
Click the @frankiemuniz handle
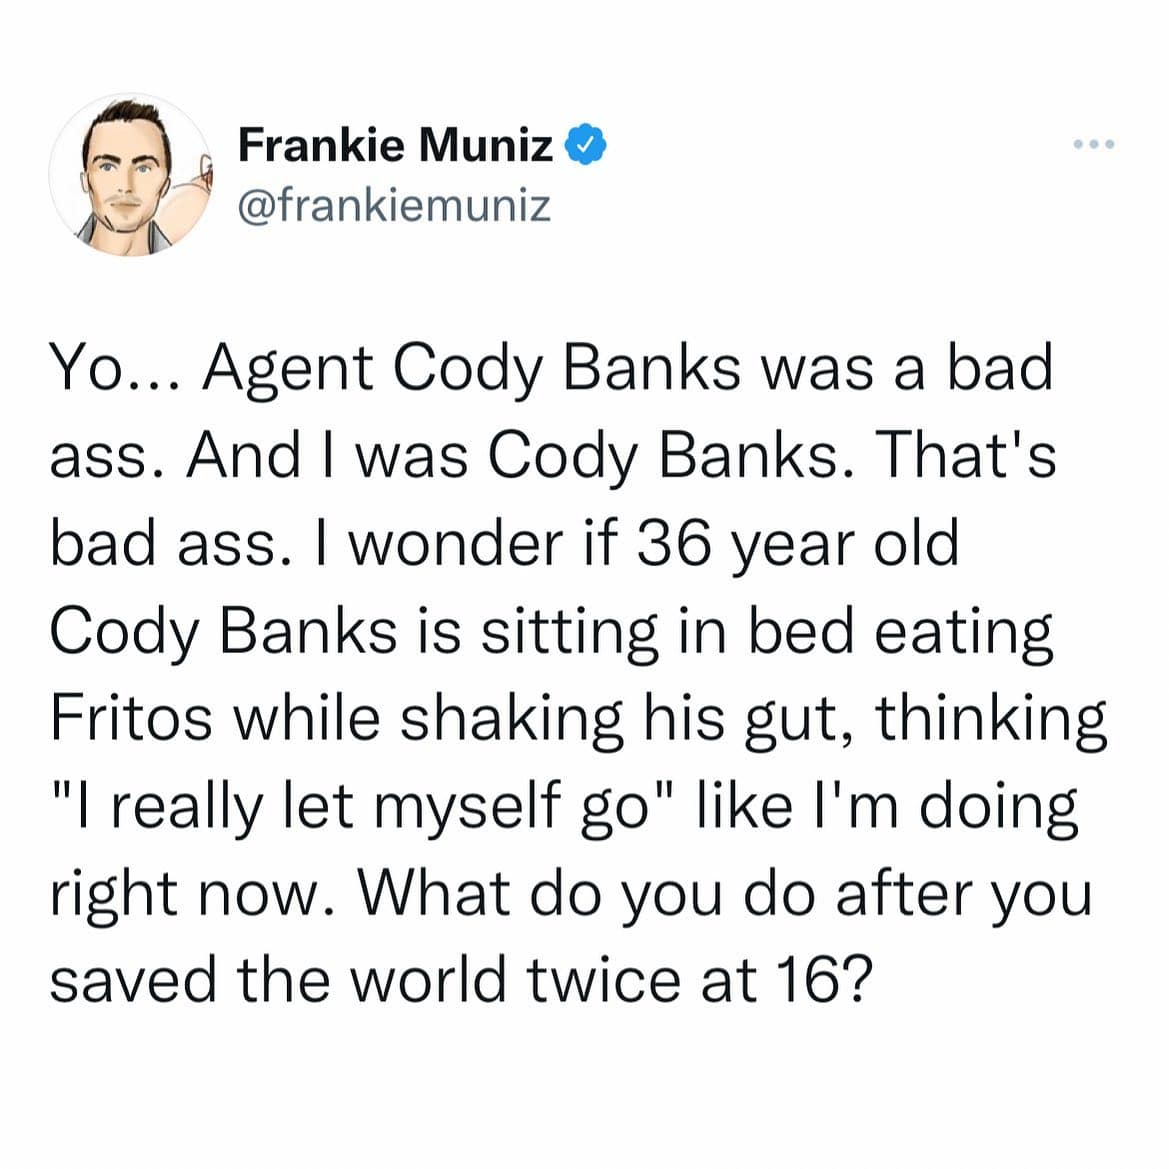pyautogui.click(x=394, y=205)
